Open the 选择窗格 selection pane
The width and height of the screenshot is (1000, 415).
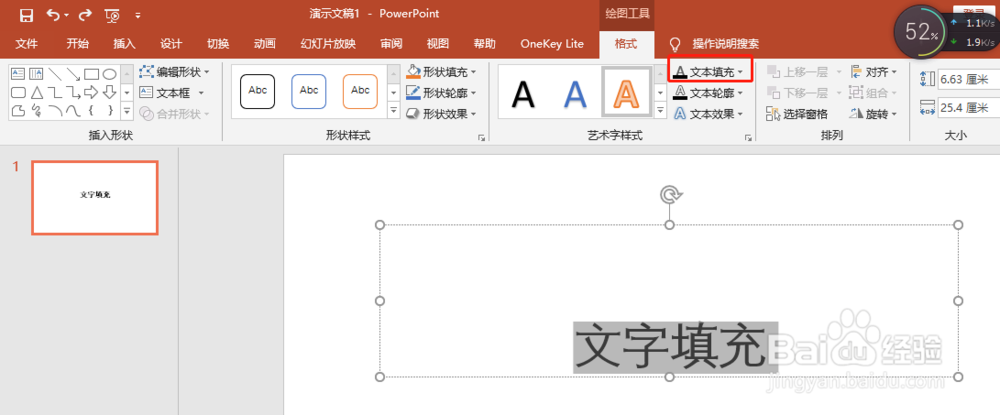797,114
